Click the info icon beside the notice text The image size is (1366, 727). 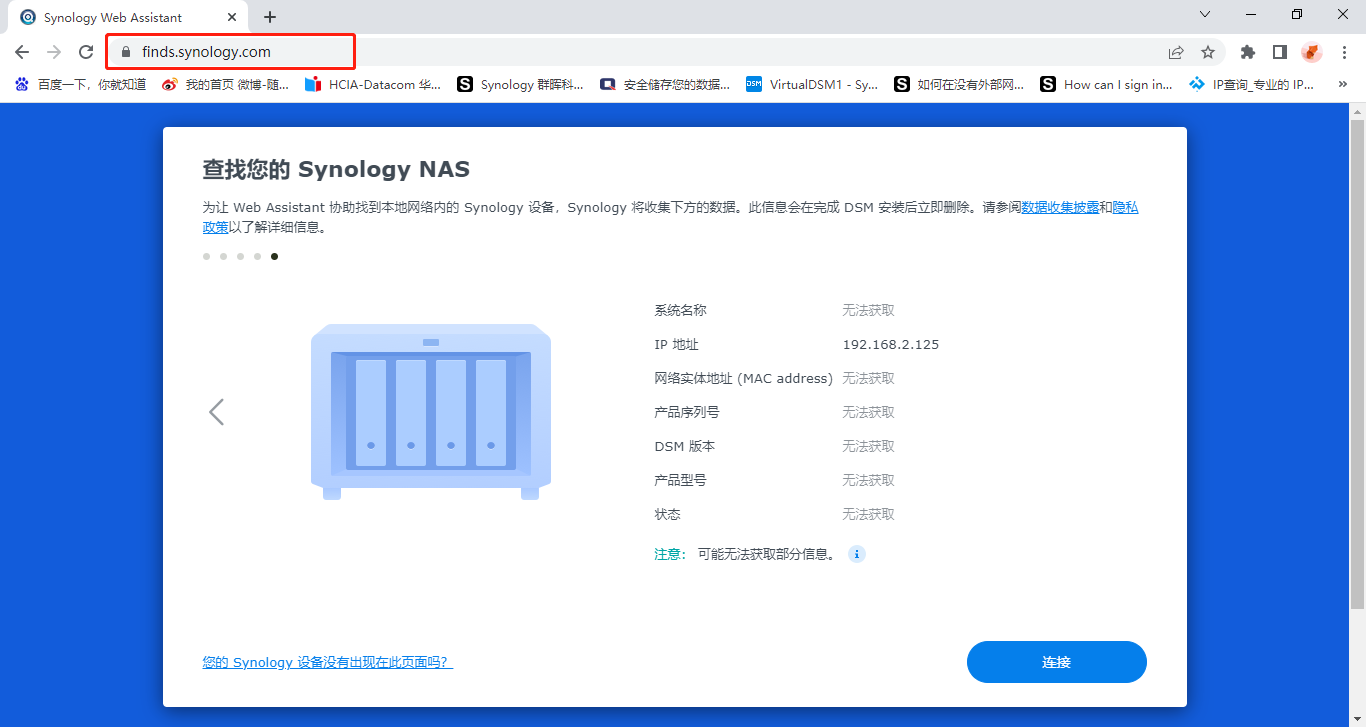coord(856,554)
